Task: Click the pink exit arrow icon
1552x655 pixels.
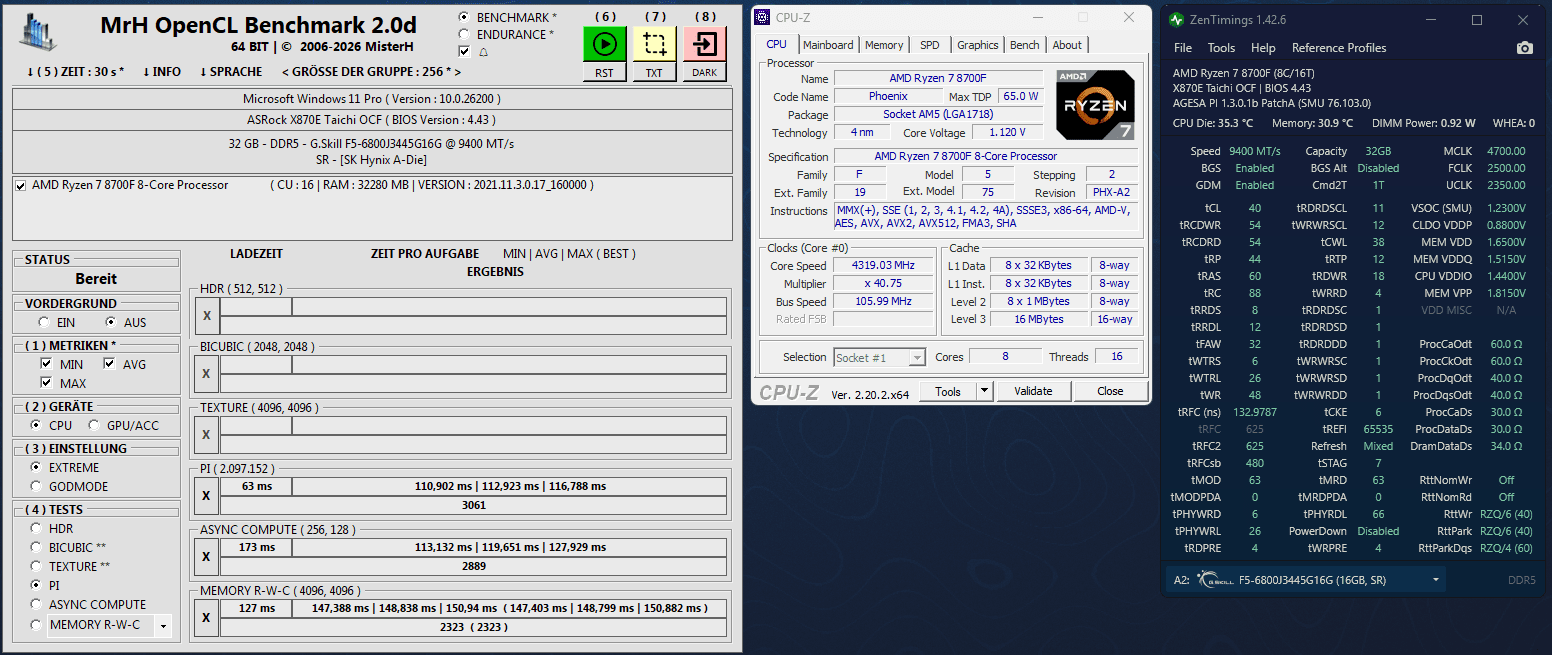Action: 705,44
